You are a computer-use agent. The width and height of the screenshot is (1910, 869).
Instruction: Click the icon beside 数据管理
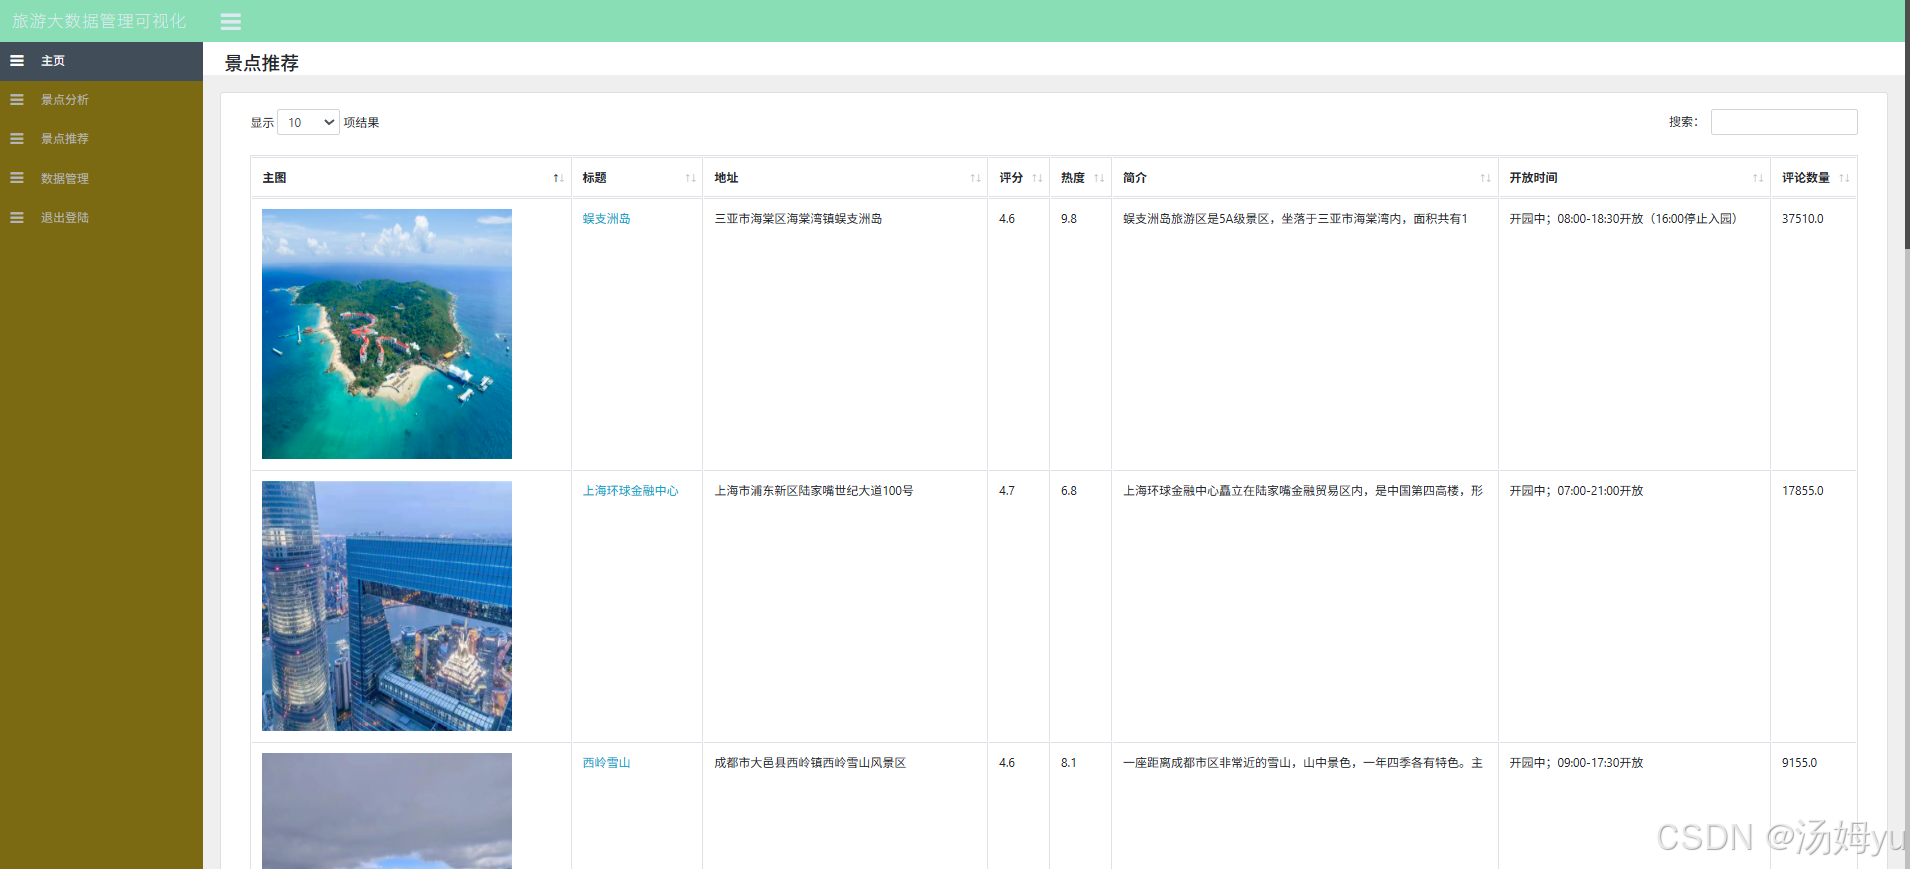(x=17, y=178)
